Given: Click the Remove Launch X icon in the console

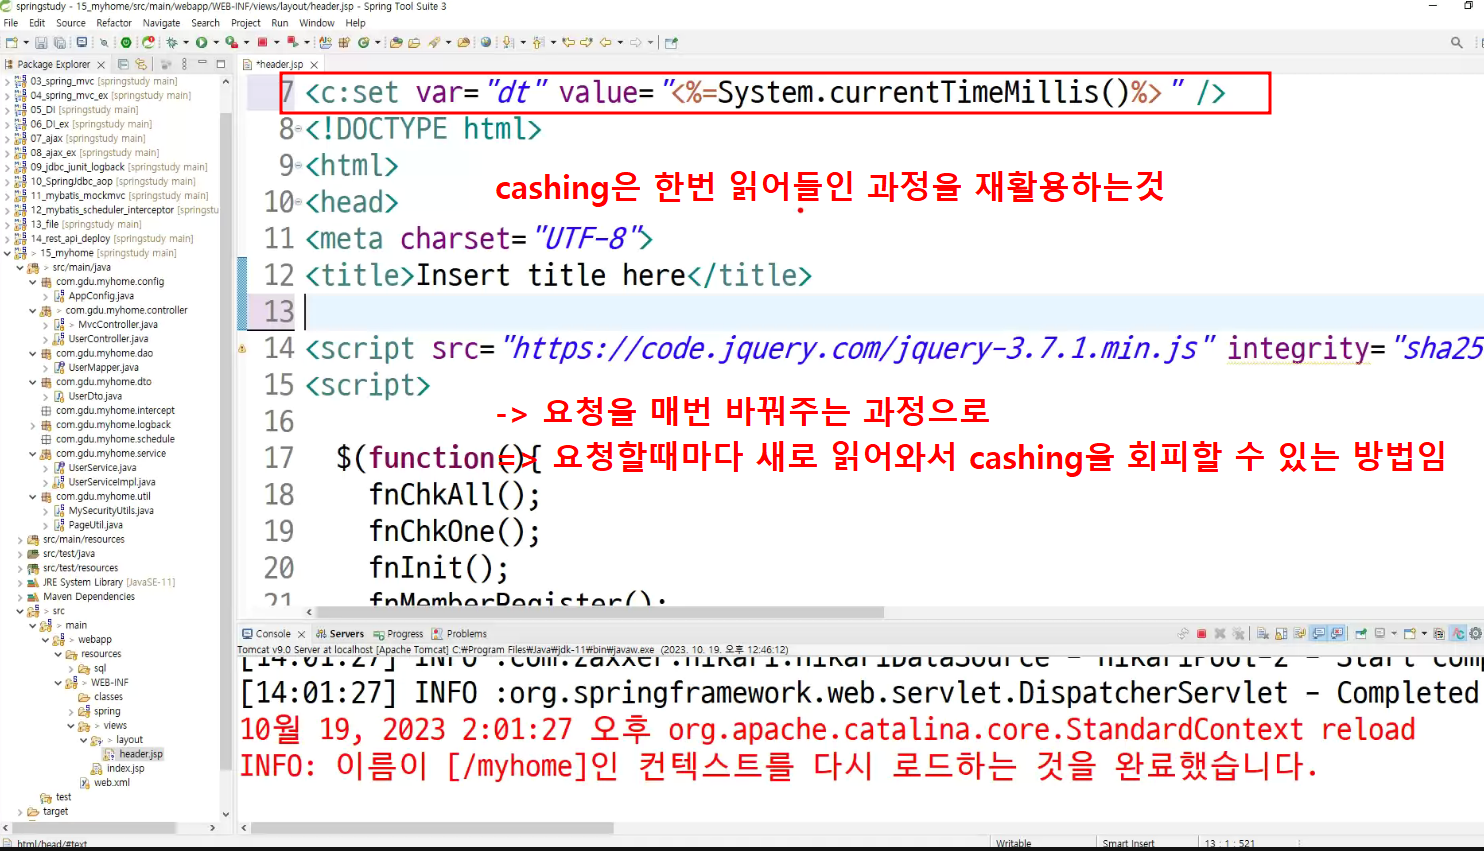Looking at the screenshot, I should point(1220,633).
